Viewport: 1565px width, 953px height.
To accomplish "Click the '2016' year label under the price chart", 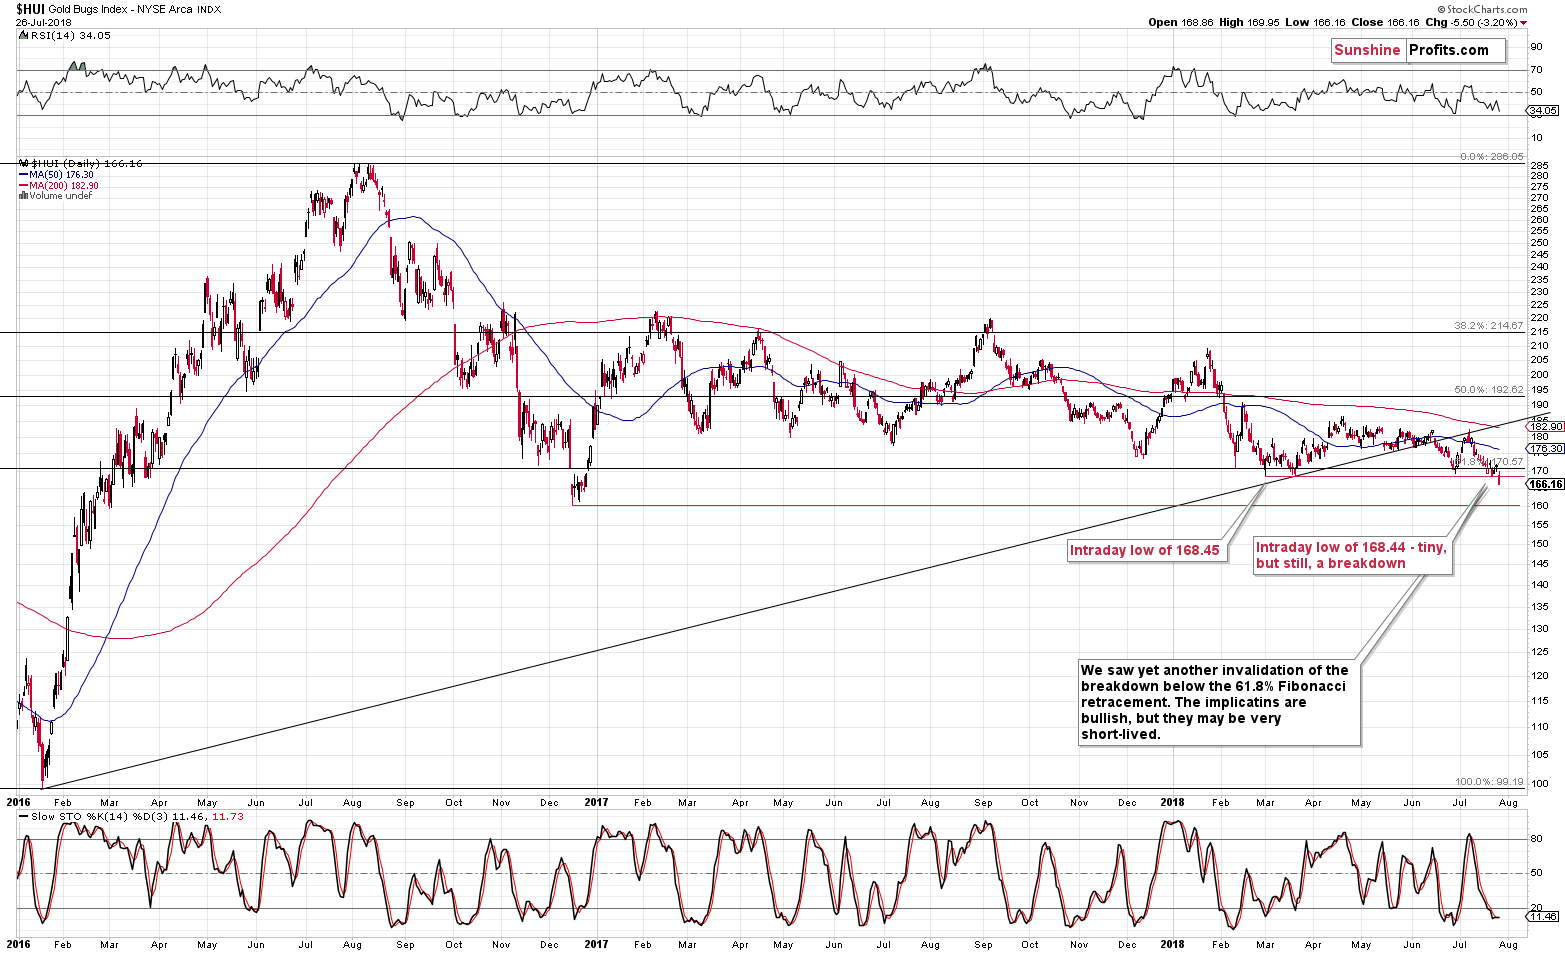I will point(18,802).
